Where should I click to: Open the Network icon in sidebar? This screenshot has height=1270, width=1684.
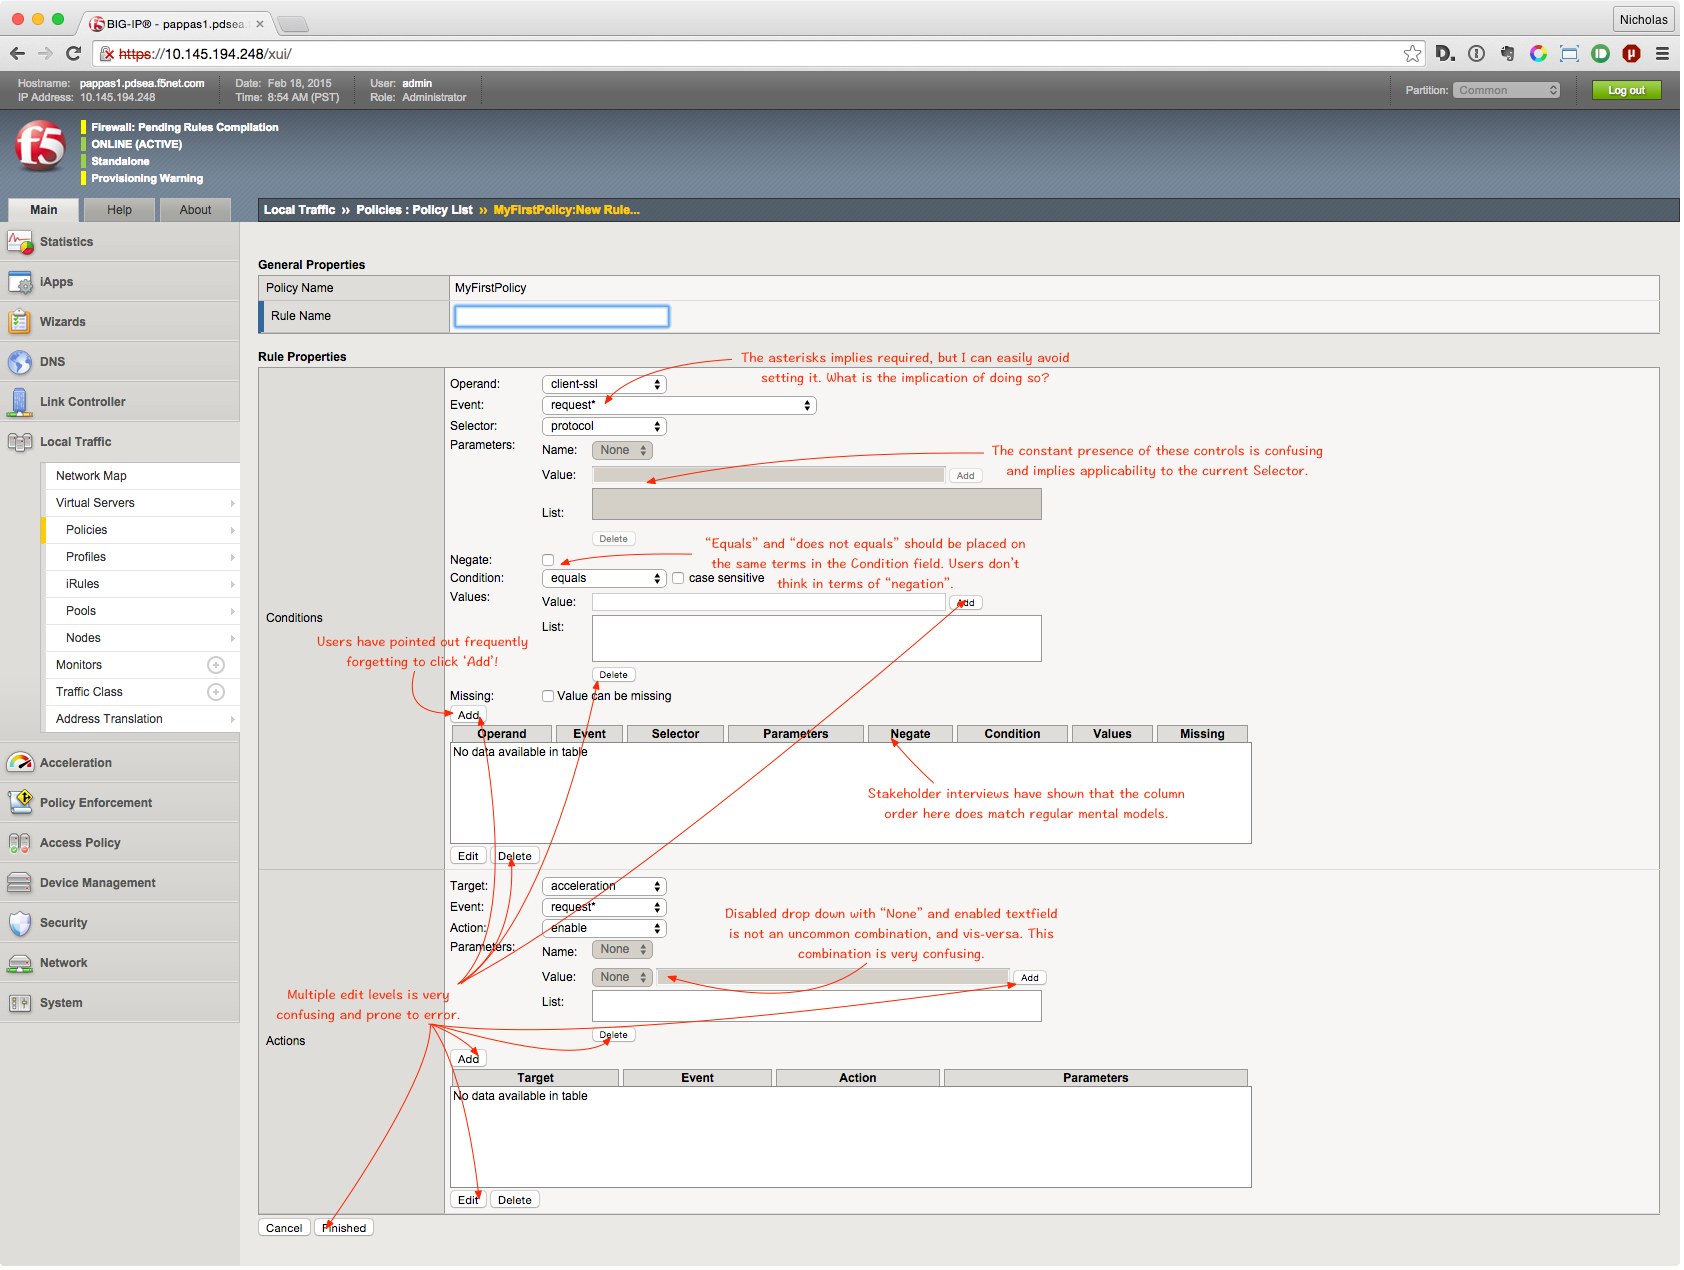(x=20, y=963)
